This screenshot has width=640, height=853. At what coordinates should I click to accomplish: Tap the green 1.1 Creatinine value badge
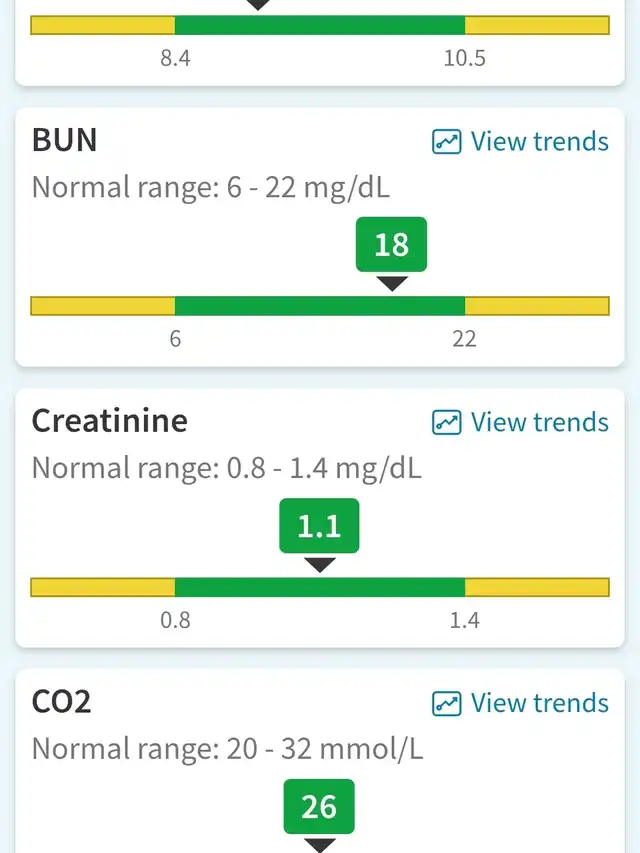pyautogui.click(x=319, y=525)
